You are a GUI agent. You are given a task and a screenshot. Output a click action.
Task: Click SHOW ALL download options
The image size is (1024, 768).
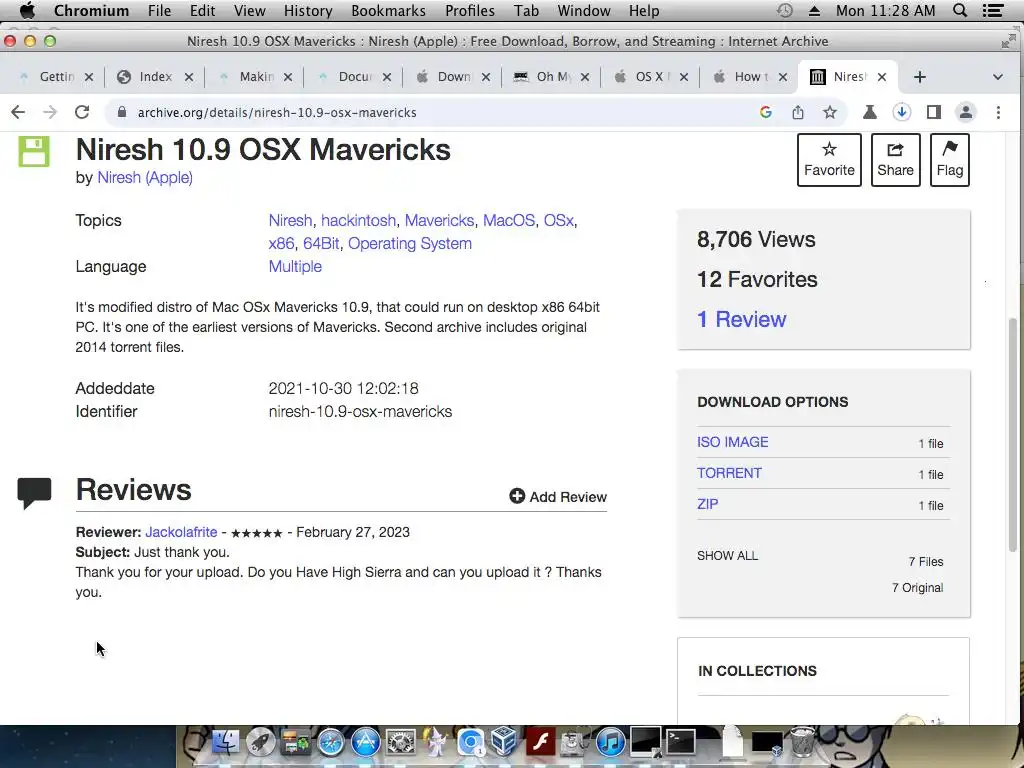click(x=728, y=556)
